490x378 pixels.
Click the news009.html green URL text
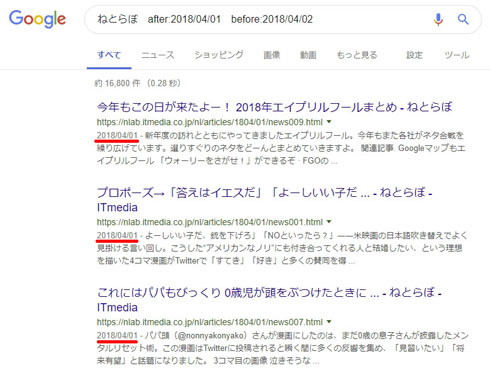tap(210, 122)
